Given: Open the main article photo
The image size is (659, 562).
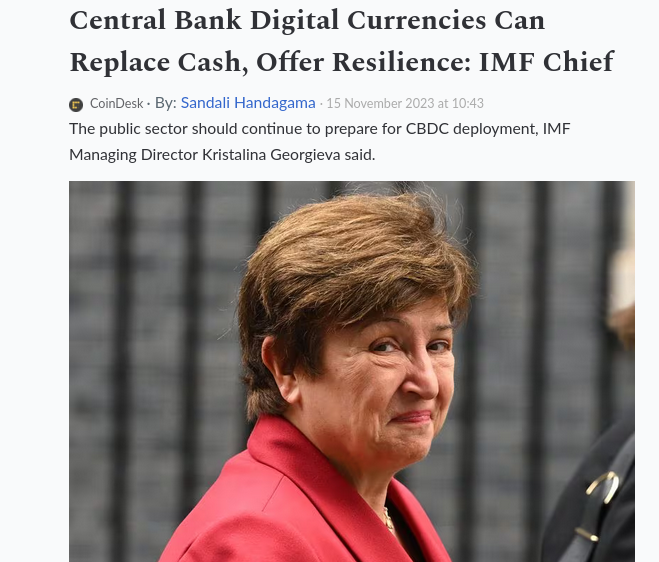Looking at the screenshot, I should [352, 372].
